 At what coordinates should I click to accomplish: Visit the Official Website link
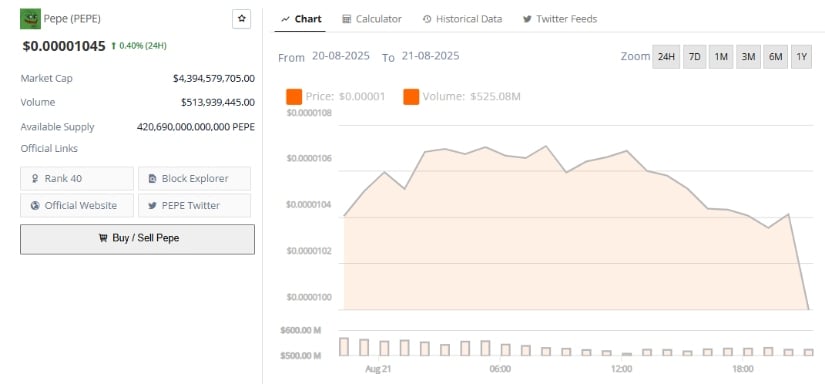tap(77, 206)
